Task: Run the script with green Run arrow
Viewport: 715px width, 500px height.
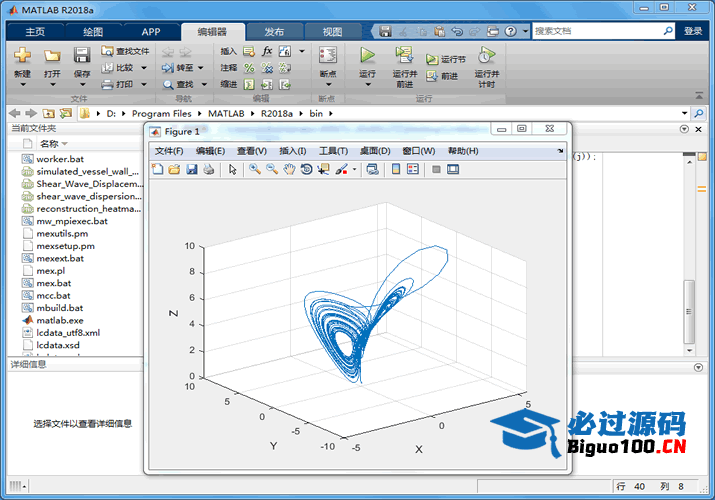Action: click(367, 55)
